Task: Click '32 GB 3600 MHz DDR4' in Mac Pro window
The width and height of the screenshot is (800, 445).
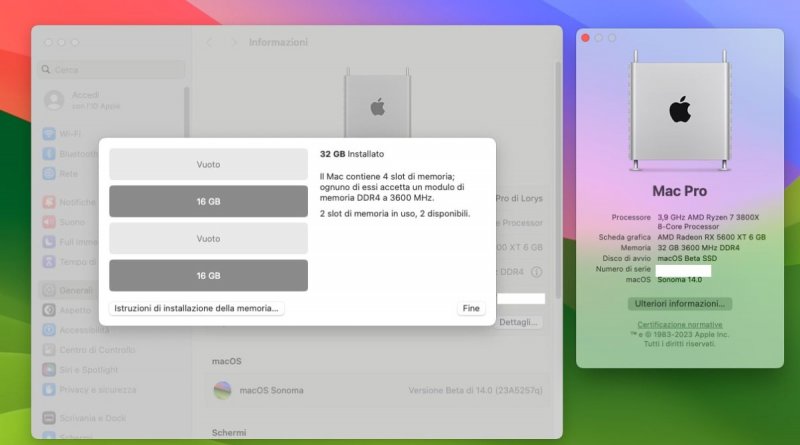Action: coord(698,248)
